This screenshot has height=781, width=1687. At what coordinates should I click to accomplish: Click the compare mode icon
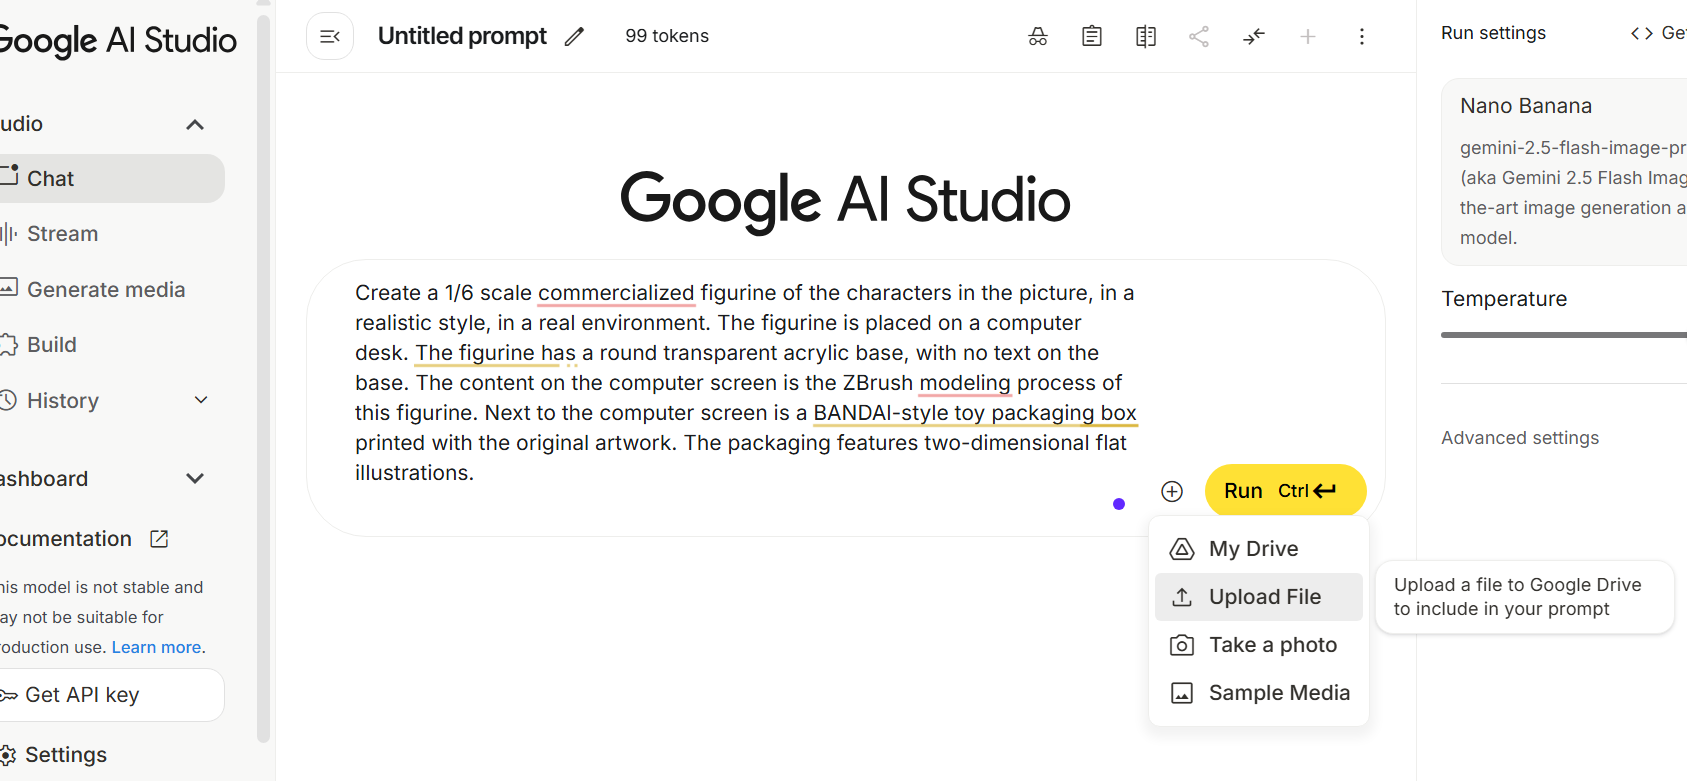point(1146,37)
